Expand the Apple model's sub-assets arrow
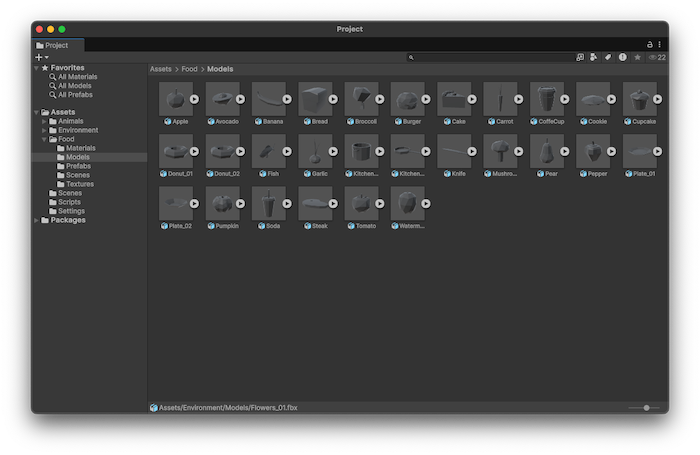 click(x=195, y=99)
